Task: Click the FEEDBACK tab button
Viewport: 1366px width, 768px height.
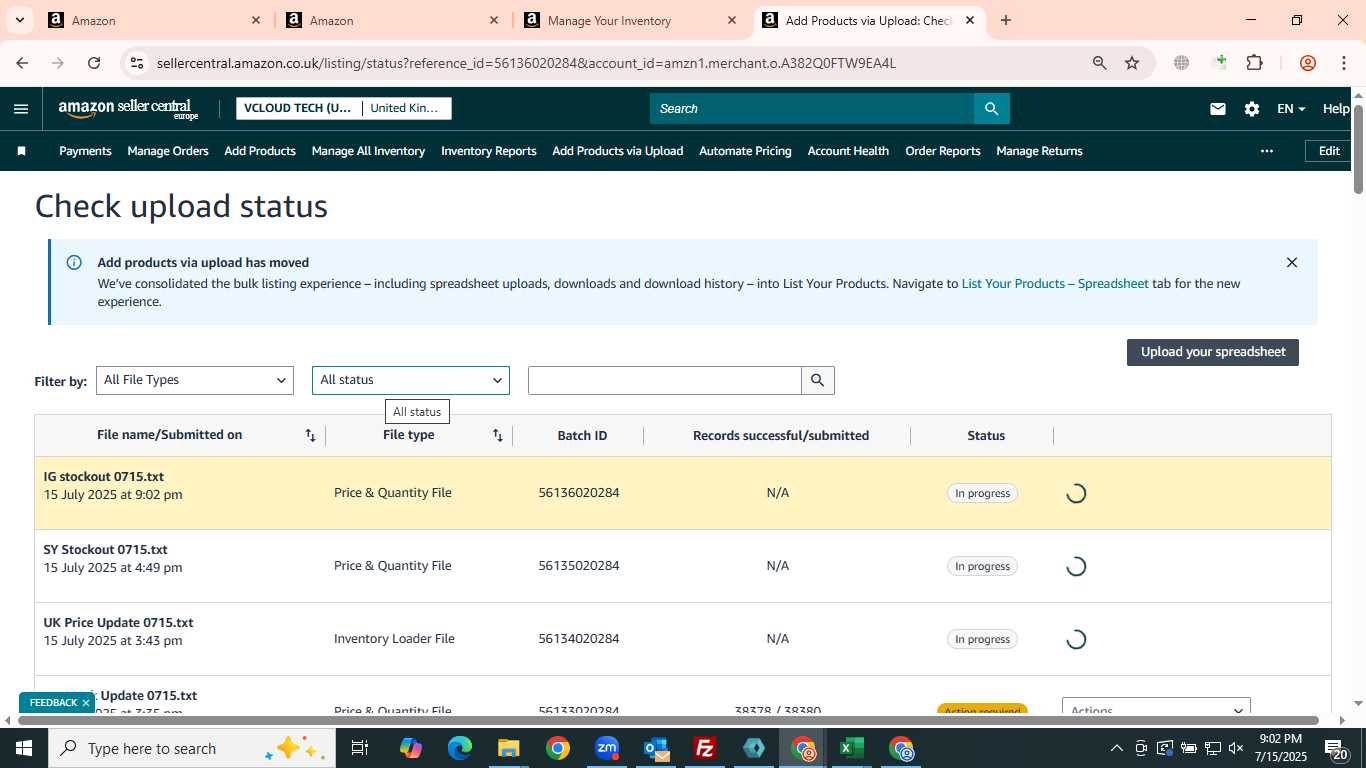Action: pos(53,703)
